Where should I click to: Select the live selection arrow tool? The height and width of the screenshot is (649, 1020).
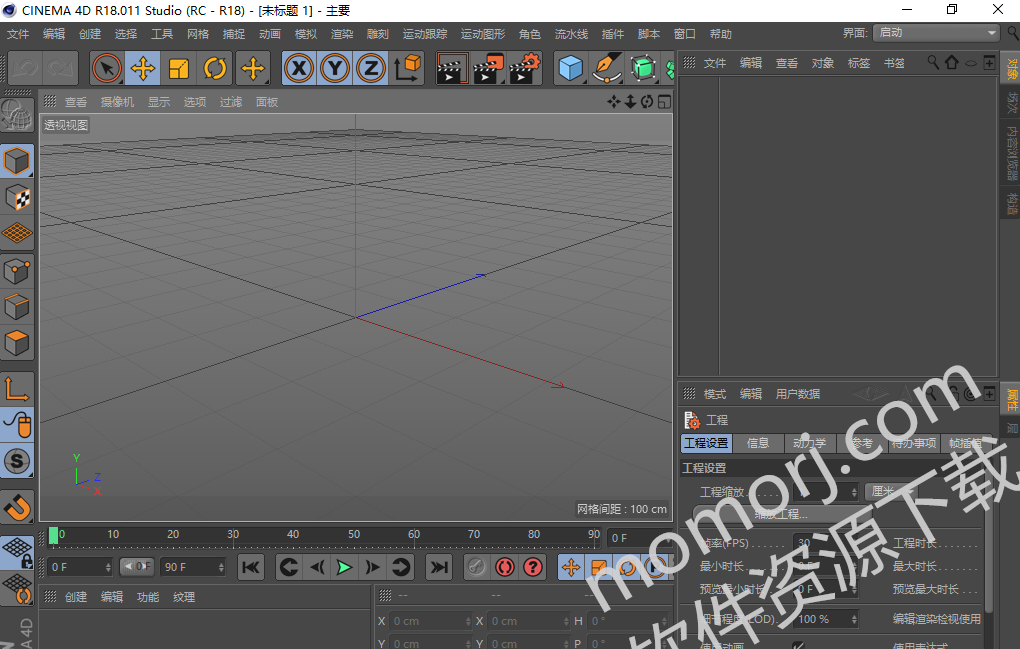coord(107,68)
